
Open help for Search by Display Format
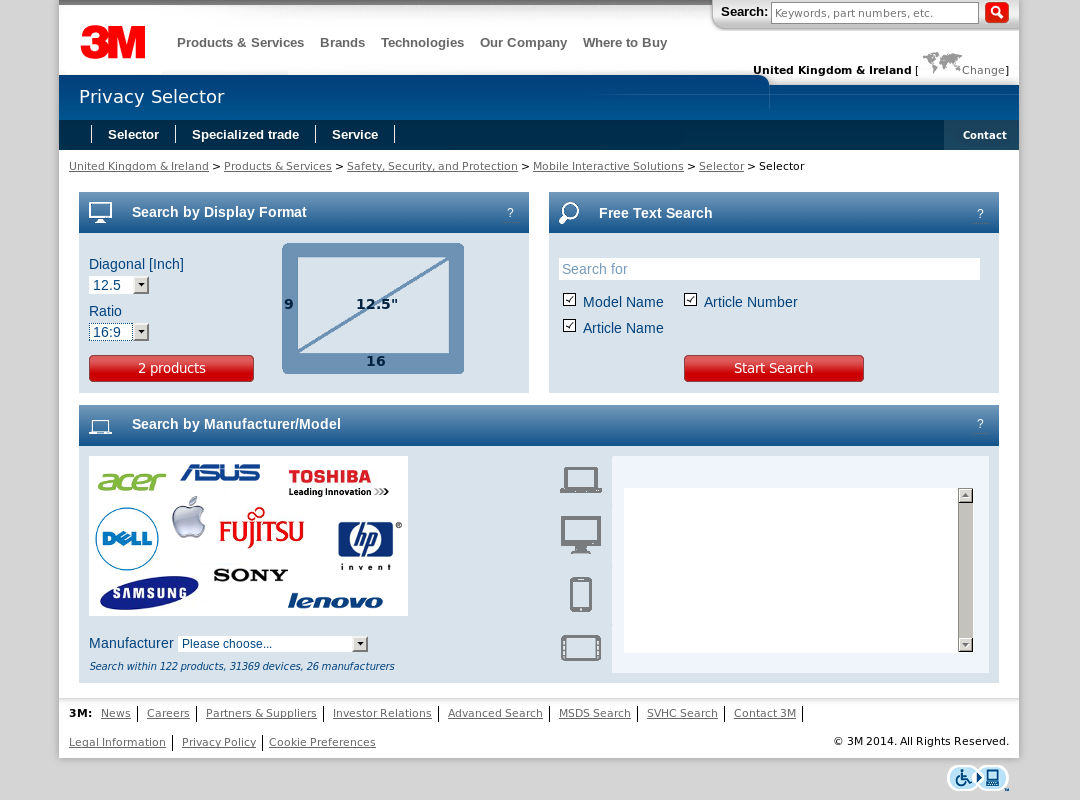(x=510, y=213)
